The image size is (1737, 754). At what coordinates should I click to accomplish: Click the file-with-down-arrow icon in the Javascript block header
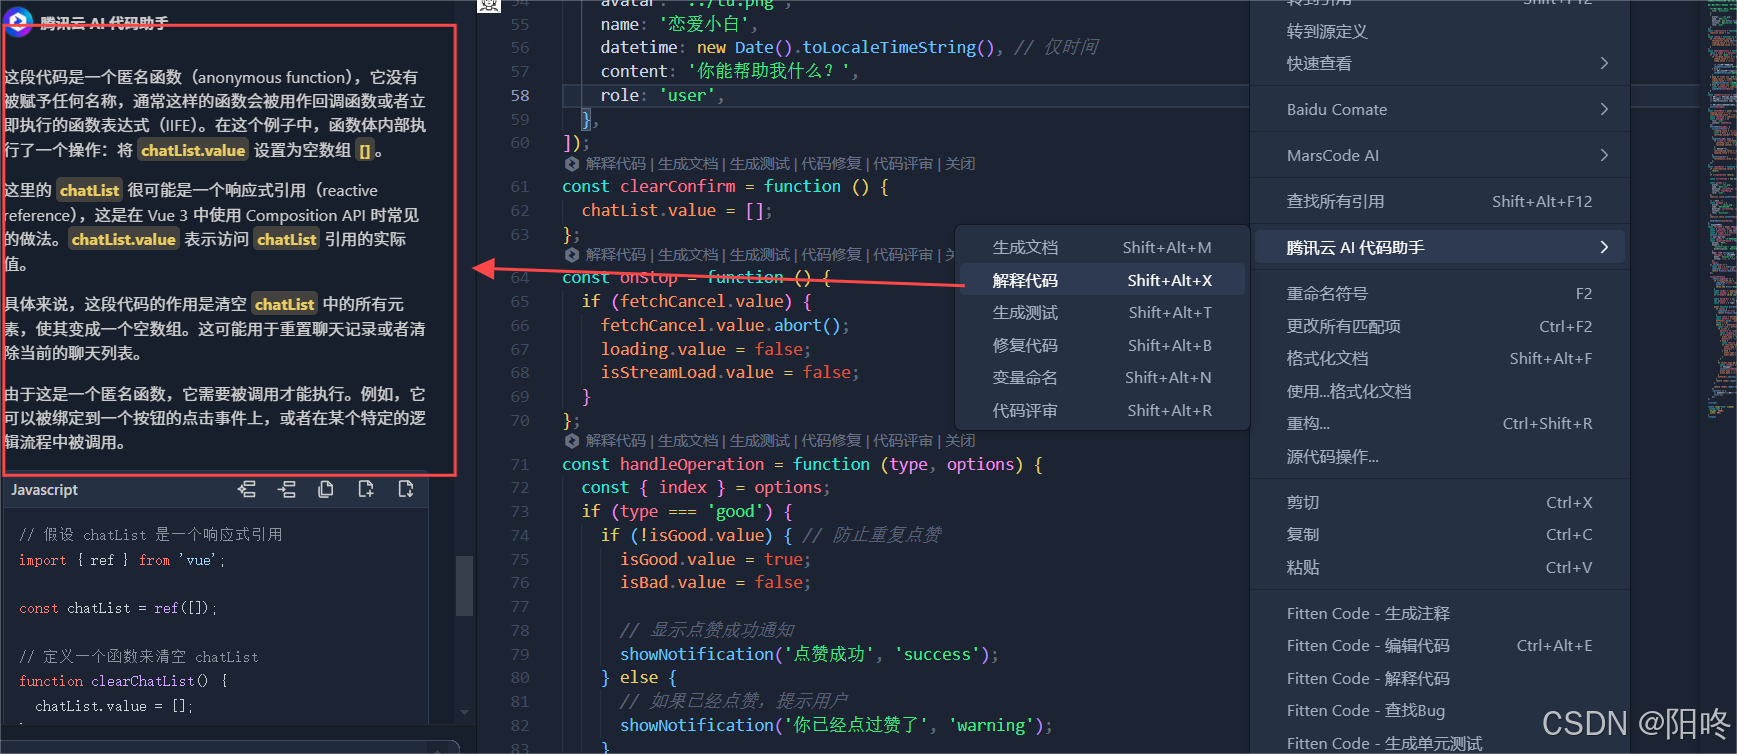tap(406, 489)
